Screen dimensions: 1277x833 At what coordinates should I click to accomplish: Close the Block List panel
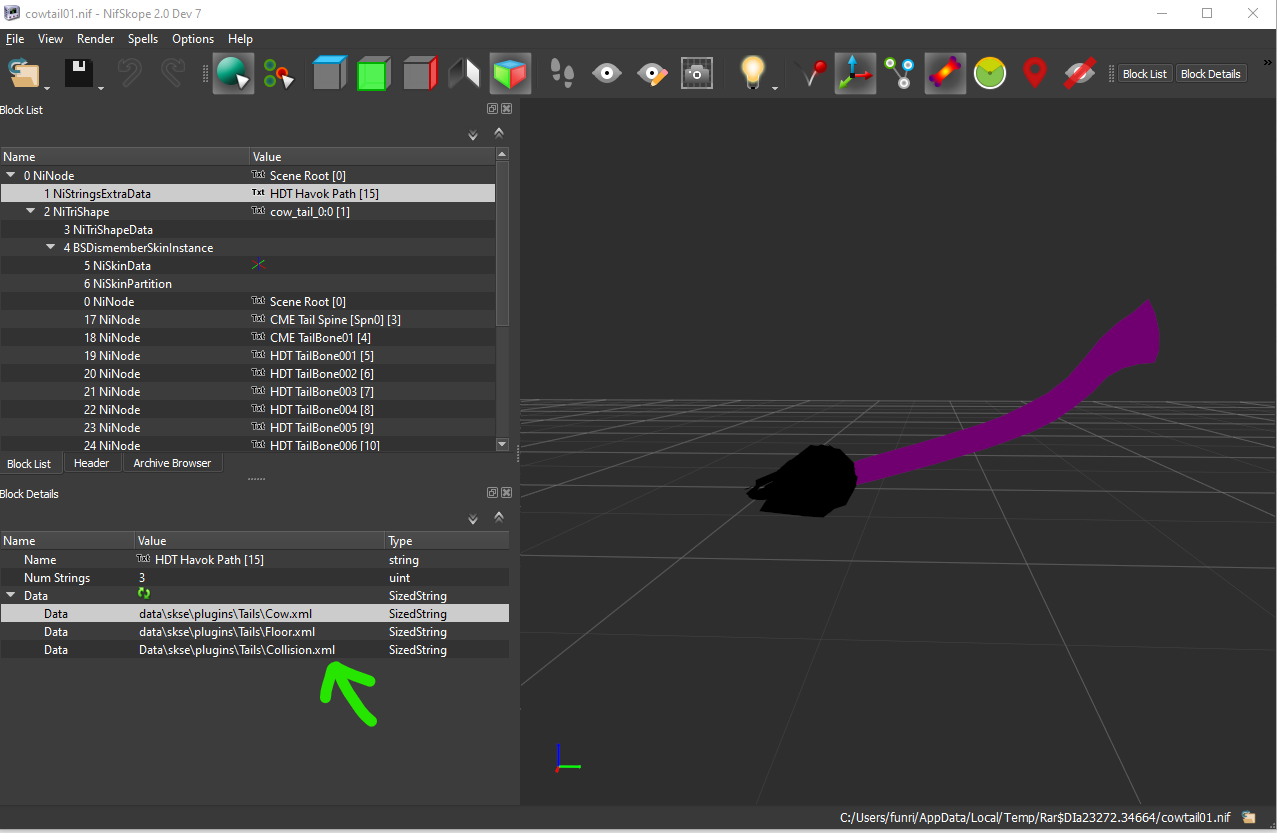pos(506,109)
